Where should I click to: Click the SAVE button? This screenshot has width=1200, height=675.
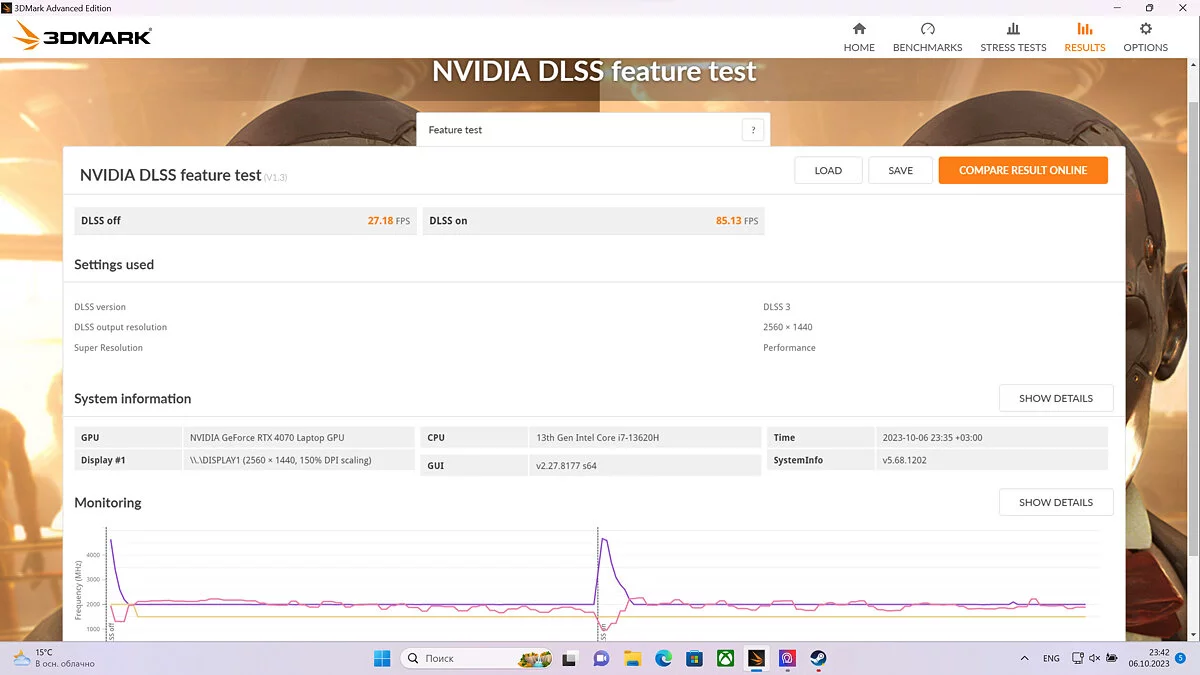coord(900,170)
